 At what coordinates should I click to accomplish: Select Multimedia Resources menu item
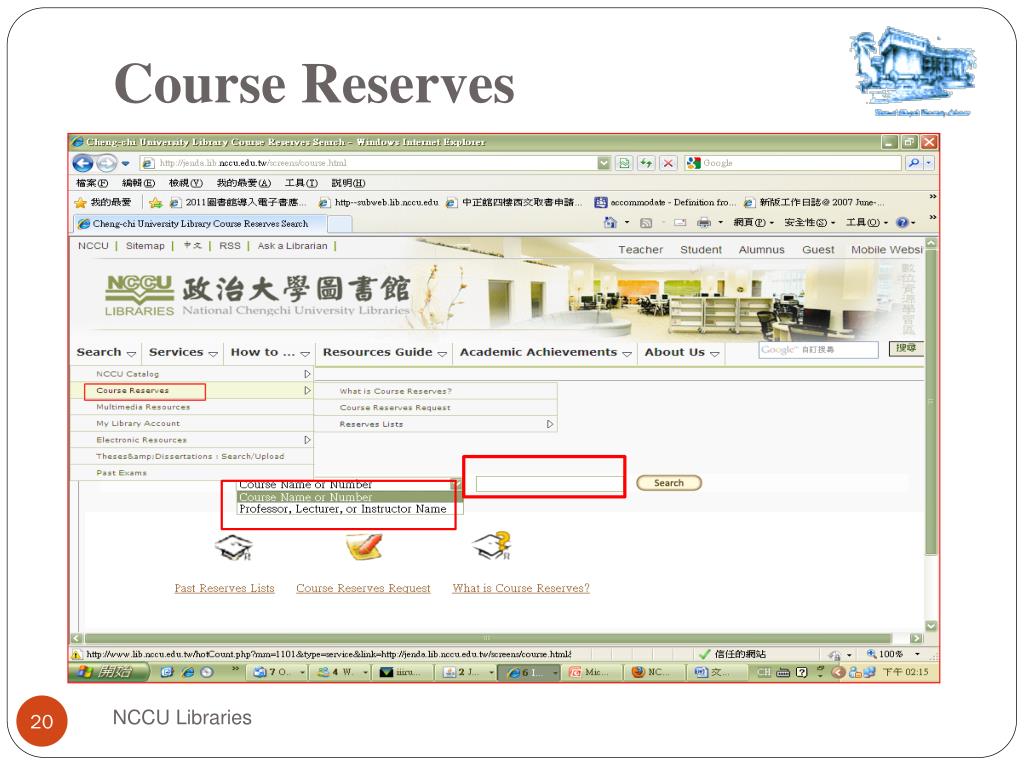(x=143, y=407)
